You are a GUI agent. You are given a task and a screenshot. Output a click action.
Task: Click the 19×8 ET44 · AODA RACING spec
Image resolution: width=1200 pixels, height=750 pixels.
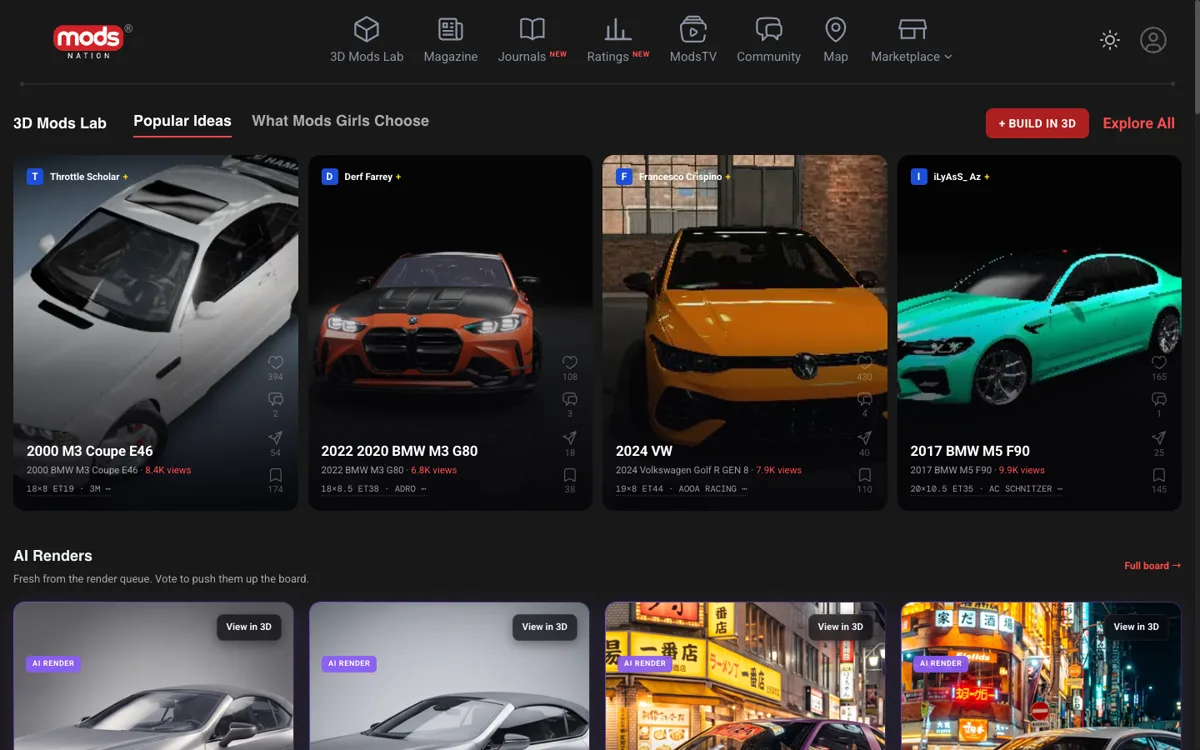point(681,489)
